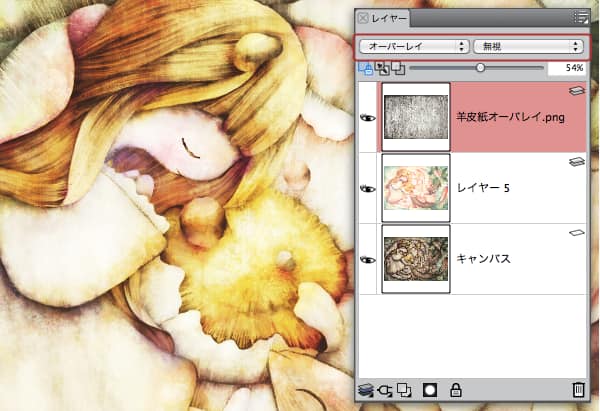Click the new layer stack icon
The width and height of the screenshot is (600, 411).
tap(367, 390)
